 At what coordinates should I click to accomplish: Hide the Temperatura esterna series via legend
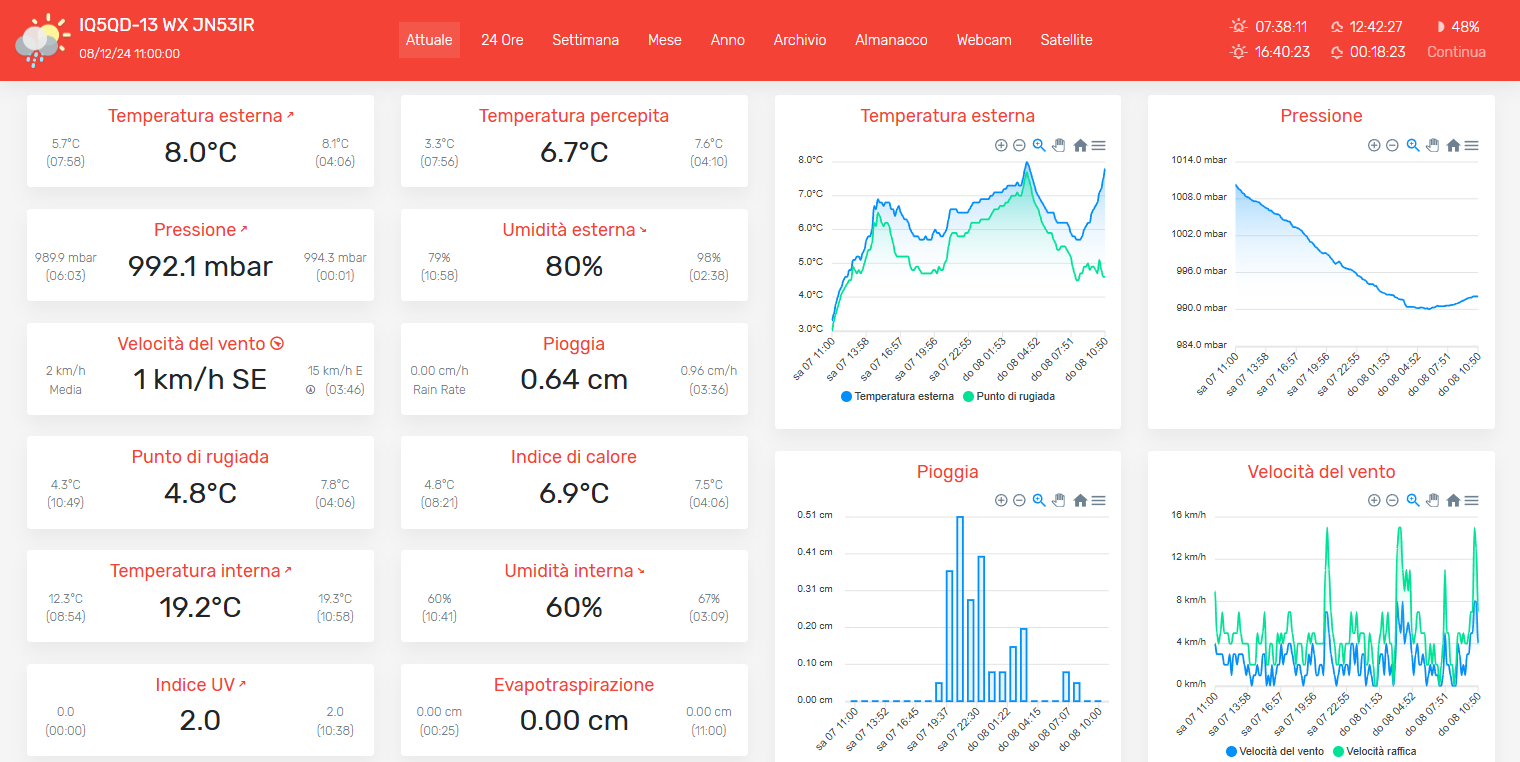pos(896,396)
